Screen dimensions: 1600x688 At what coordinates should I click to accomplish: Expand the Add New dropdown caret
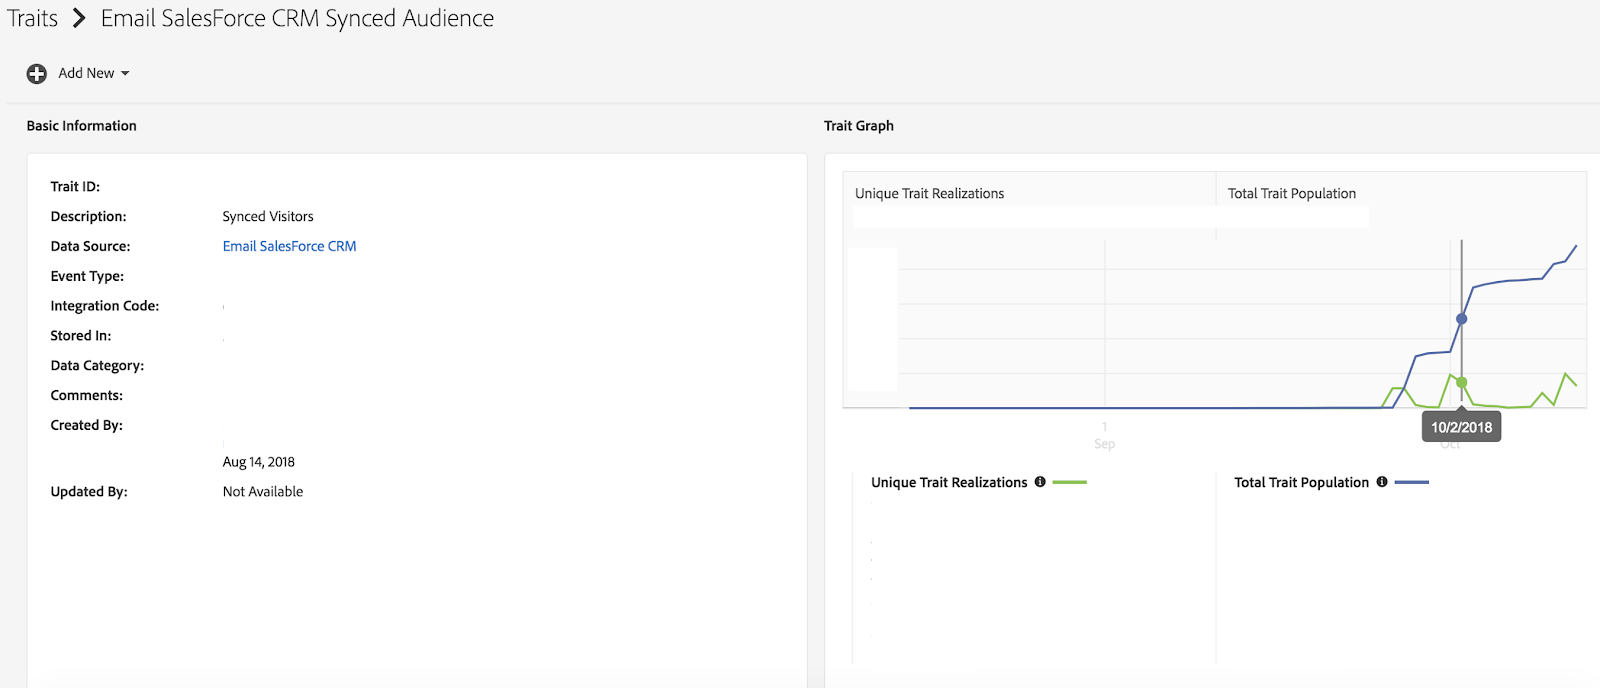click(125, 74)
